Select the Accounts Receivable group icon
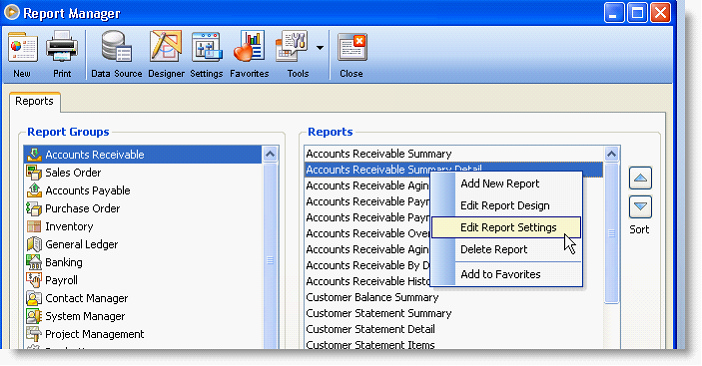Viewport: 702px width, 366px height. coord(34,155)
